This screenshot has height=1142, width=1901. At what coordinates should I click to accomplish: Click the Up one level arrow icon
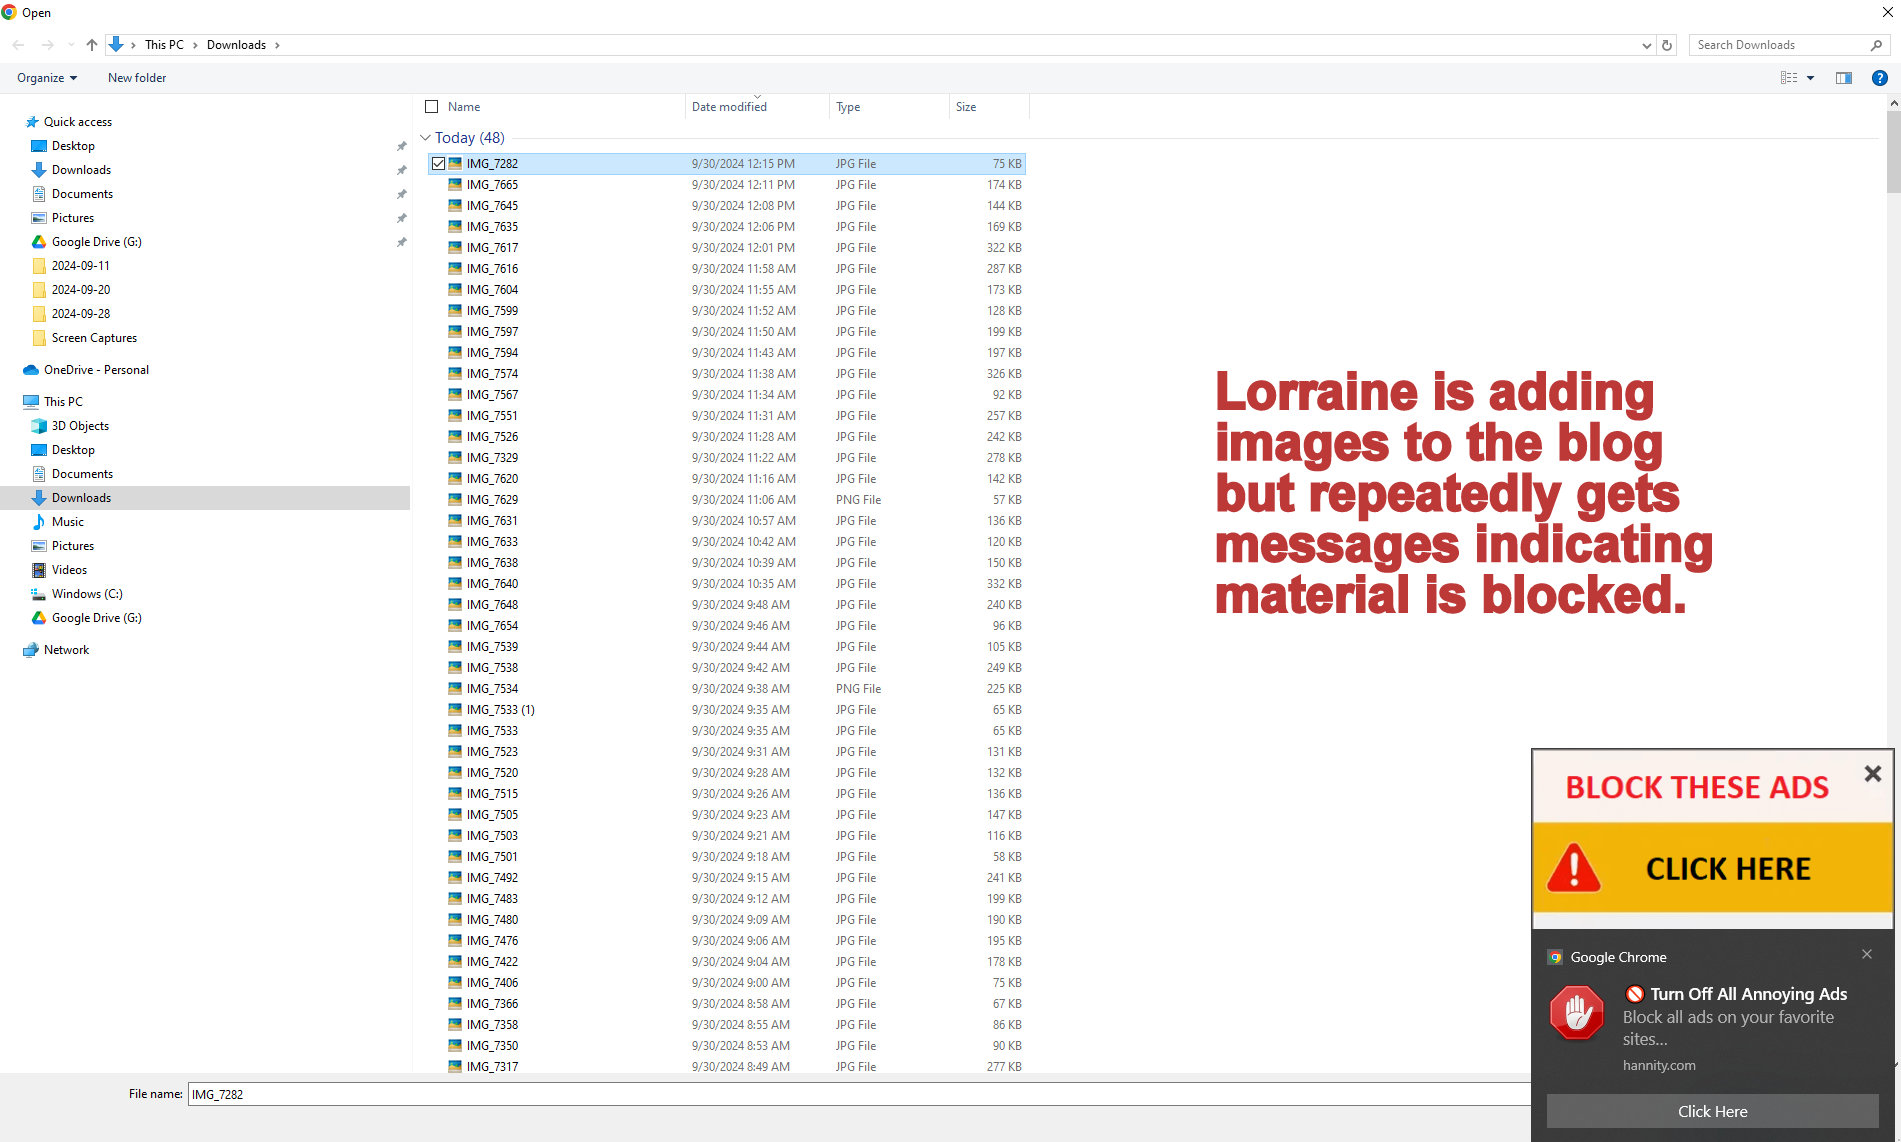click(92, 45)
